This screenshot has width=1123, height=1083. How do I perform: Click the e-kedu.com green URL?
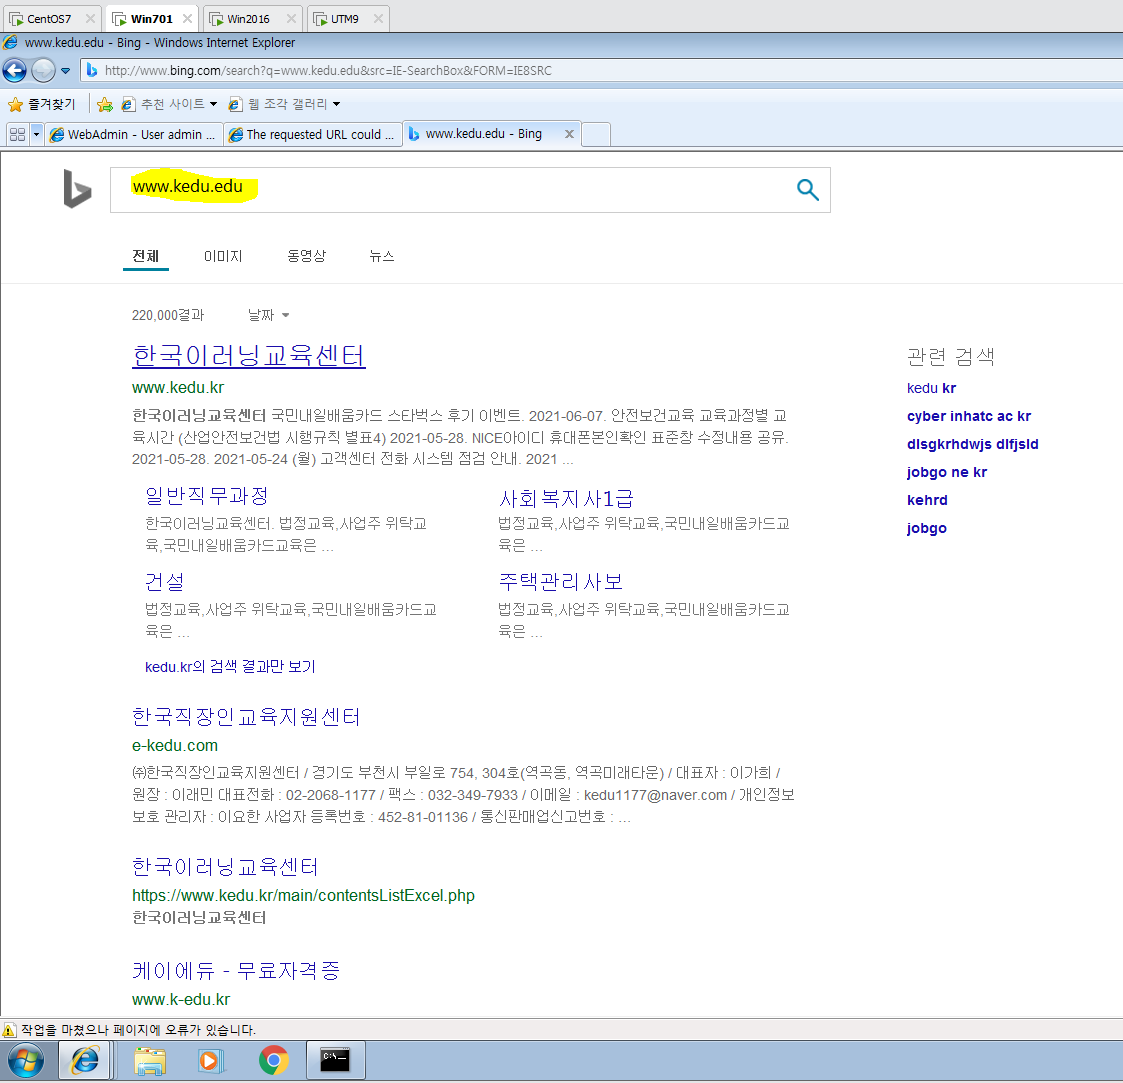point(175,746)
